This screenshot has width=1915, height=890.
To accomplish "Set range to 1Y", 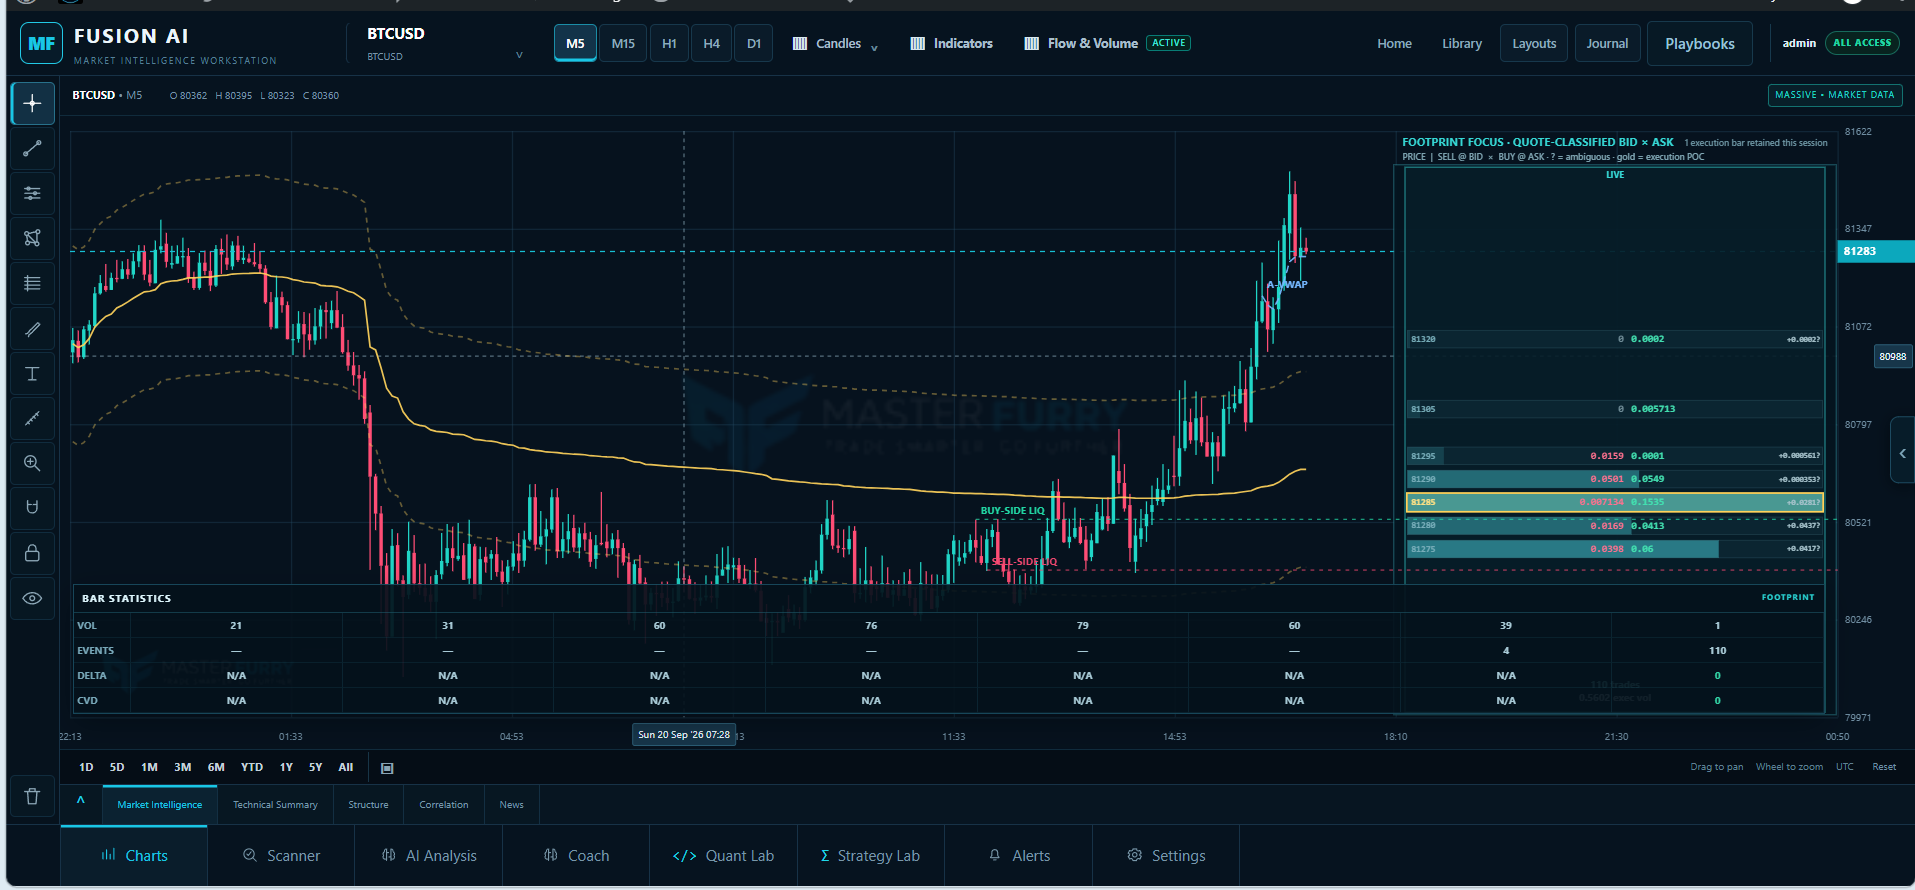I will pos(286,767).
